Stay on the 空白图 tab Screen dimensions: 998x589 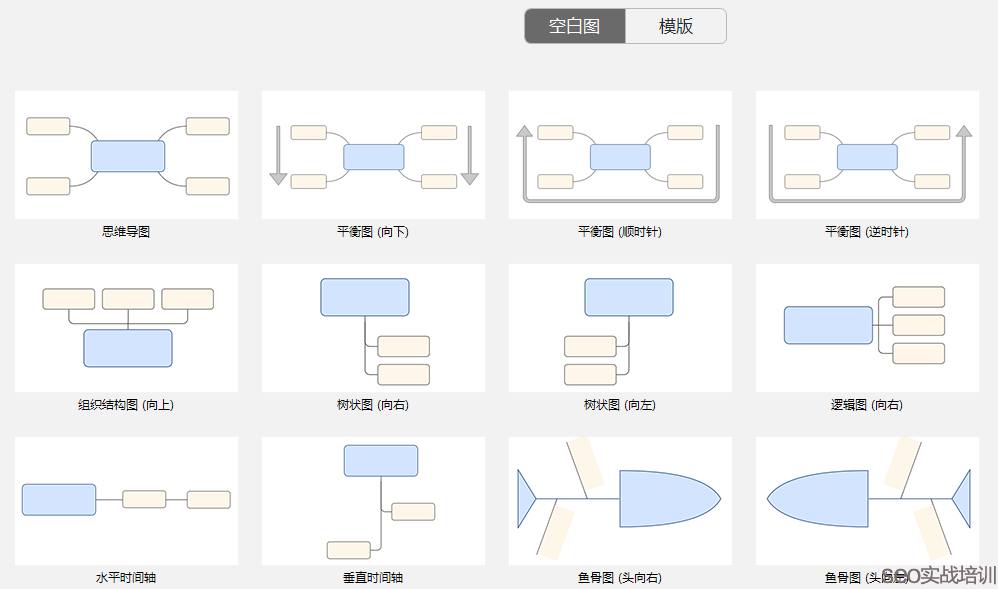pyautogui.click(x=575, y=26)
